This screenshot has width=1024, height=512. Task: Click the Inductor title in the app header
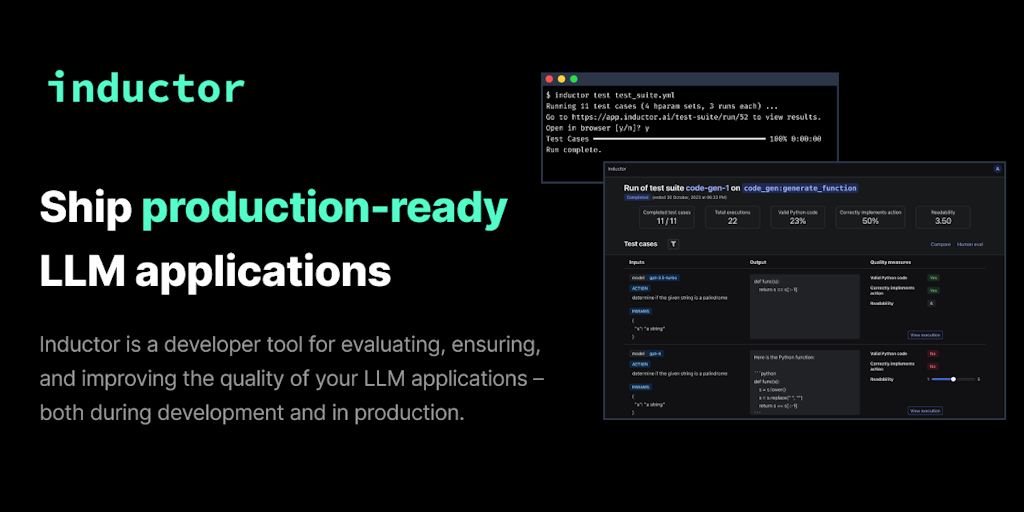click(x=617, y=168)
